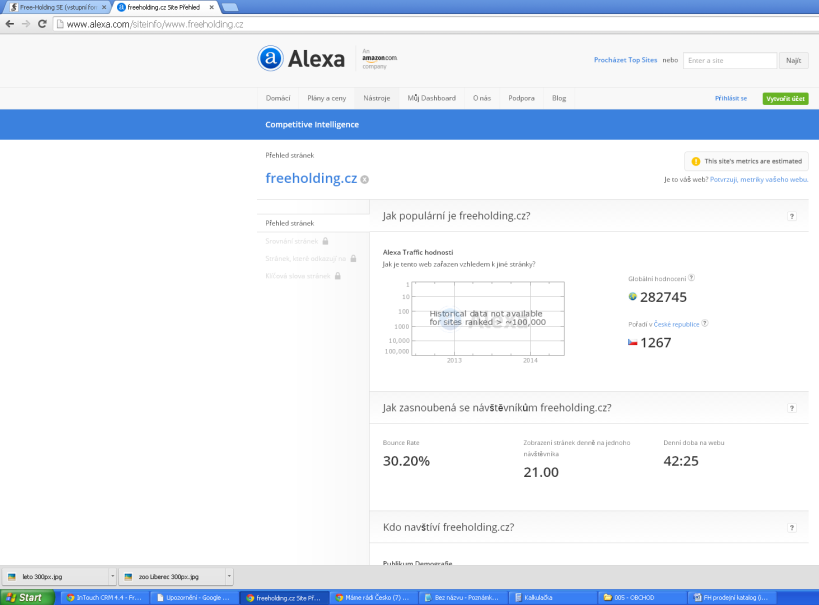Click the browser Back arrow
Viewport: 819px width, 605px height.
click(9, 24)
